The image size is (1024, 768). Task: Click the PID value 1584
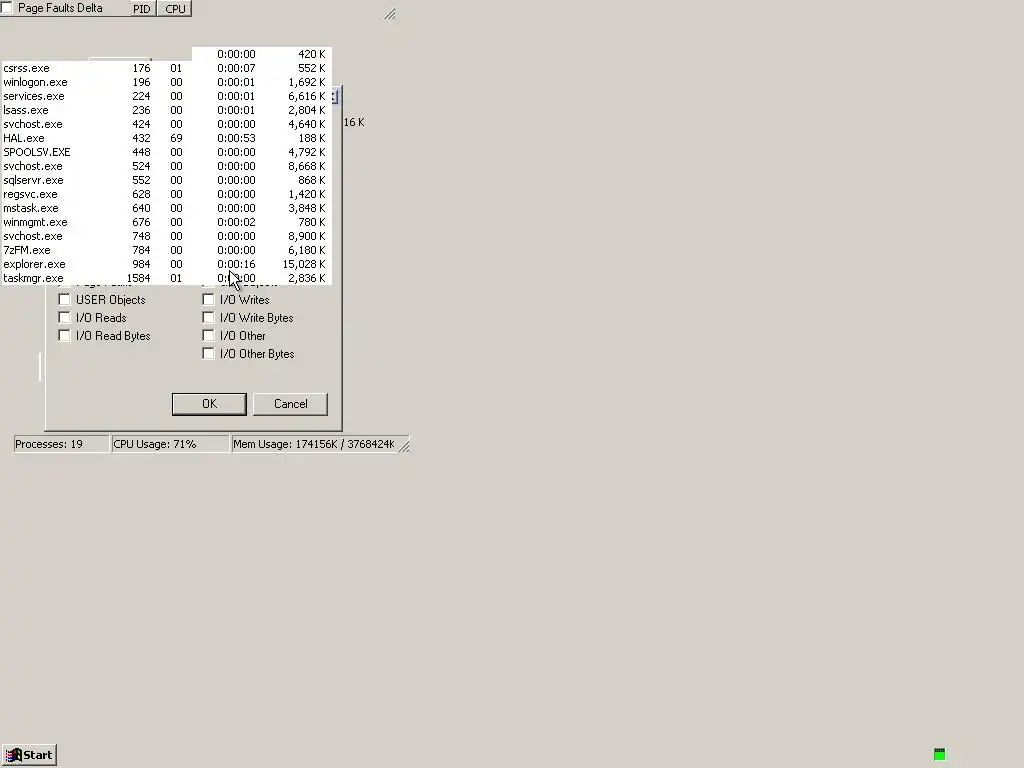click(138, 278)
